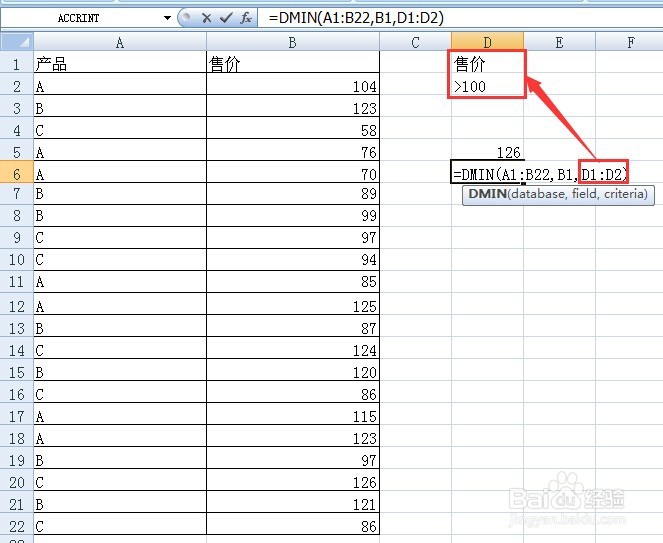The height and width of the screenshot is (543, 663).
Task: Click the Name Box showing ACCRINT
Action: [x=80, y=18]
